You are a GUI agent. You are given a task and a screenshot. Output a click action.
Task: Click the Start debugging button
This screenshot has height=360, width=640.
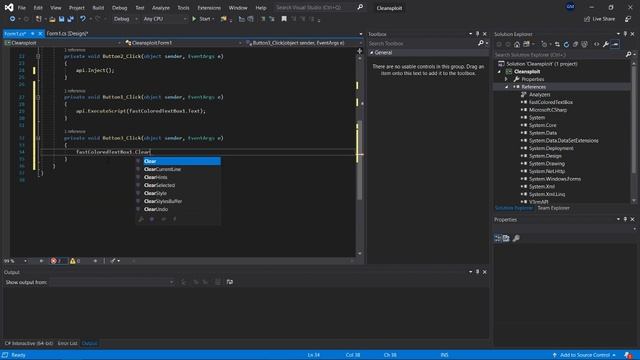pos(203,19)
